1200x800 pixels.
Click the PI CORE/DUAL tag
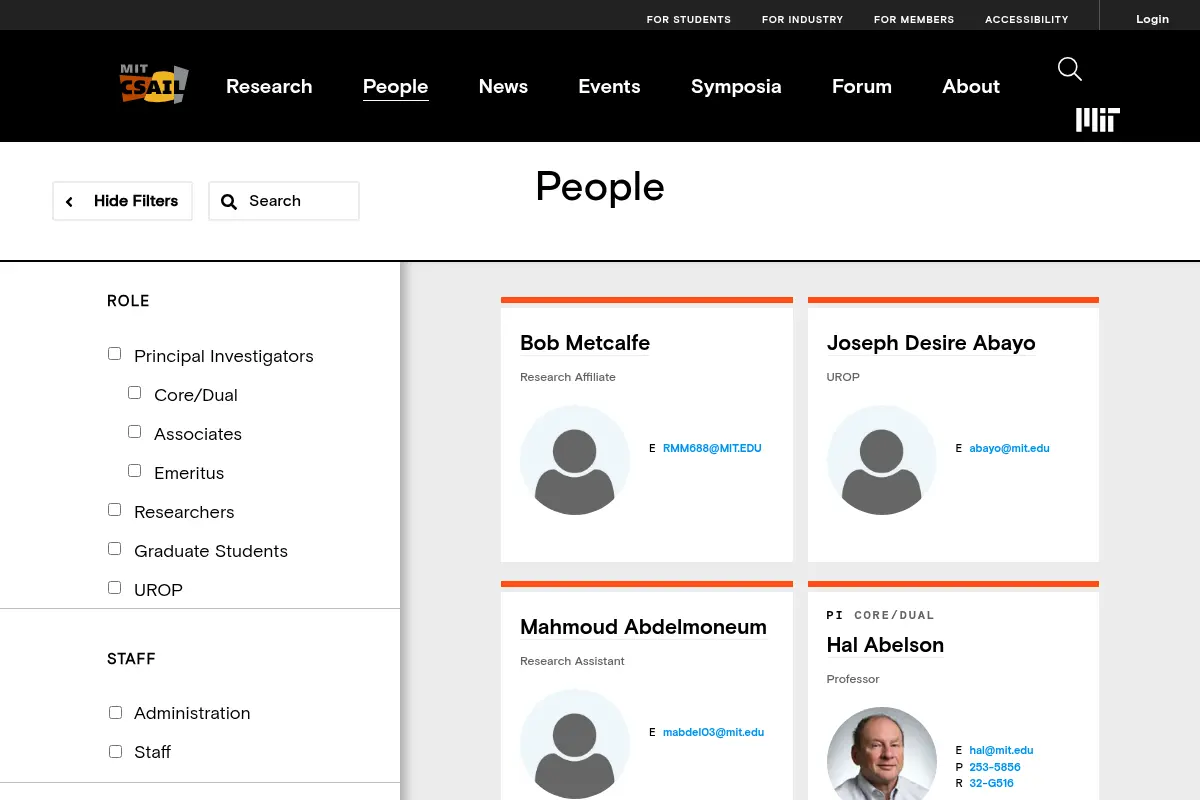tap(880, 615)
